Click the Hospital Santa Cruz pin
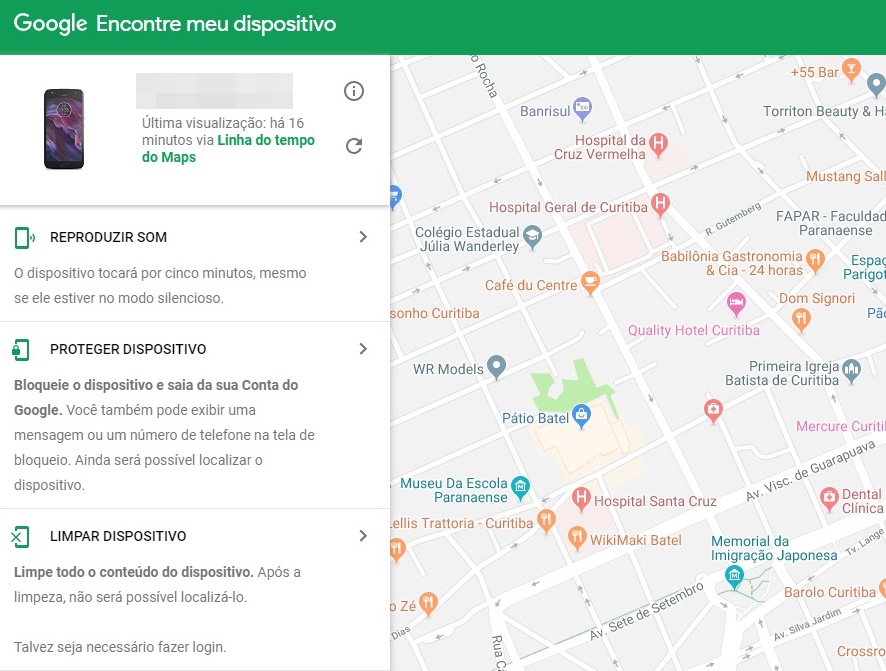Image resolution: width=886 pixels, height=671 pixels. point(581,499)
